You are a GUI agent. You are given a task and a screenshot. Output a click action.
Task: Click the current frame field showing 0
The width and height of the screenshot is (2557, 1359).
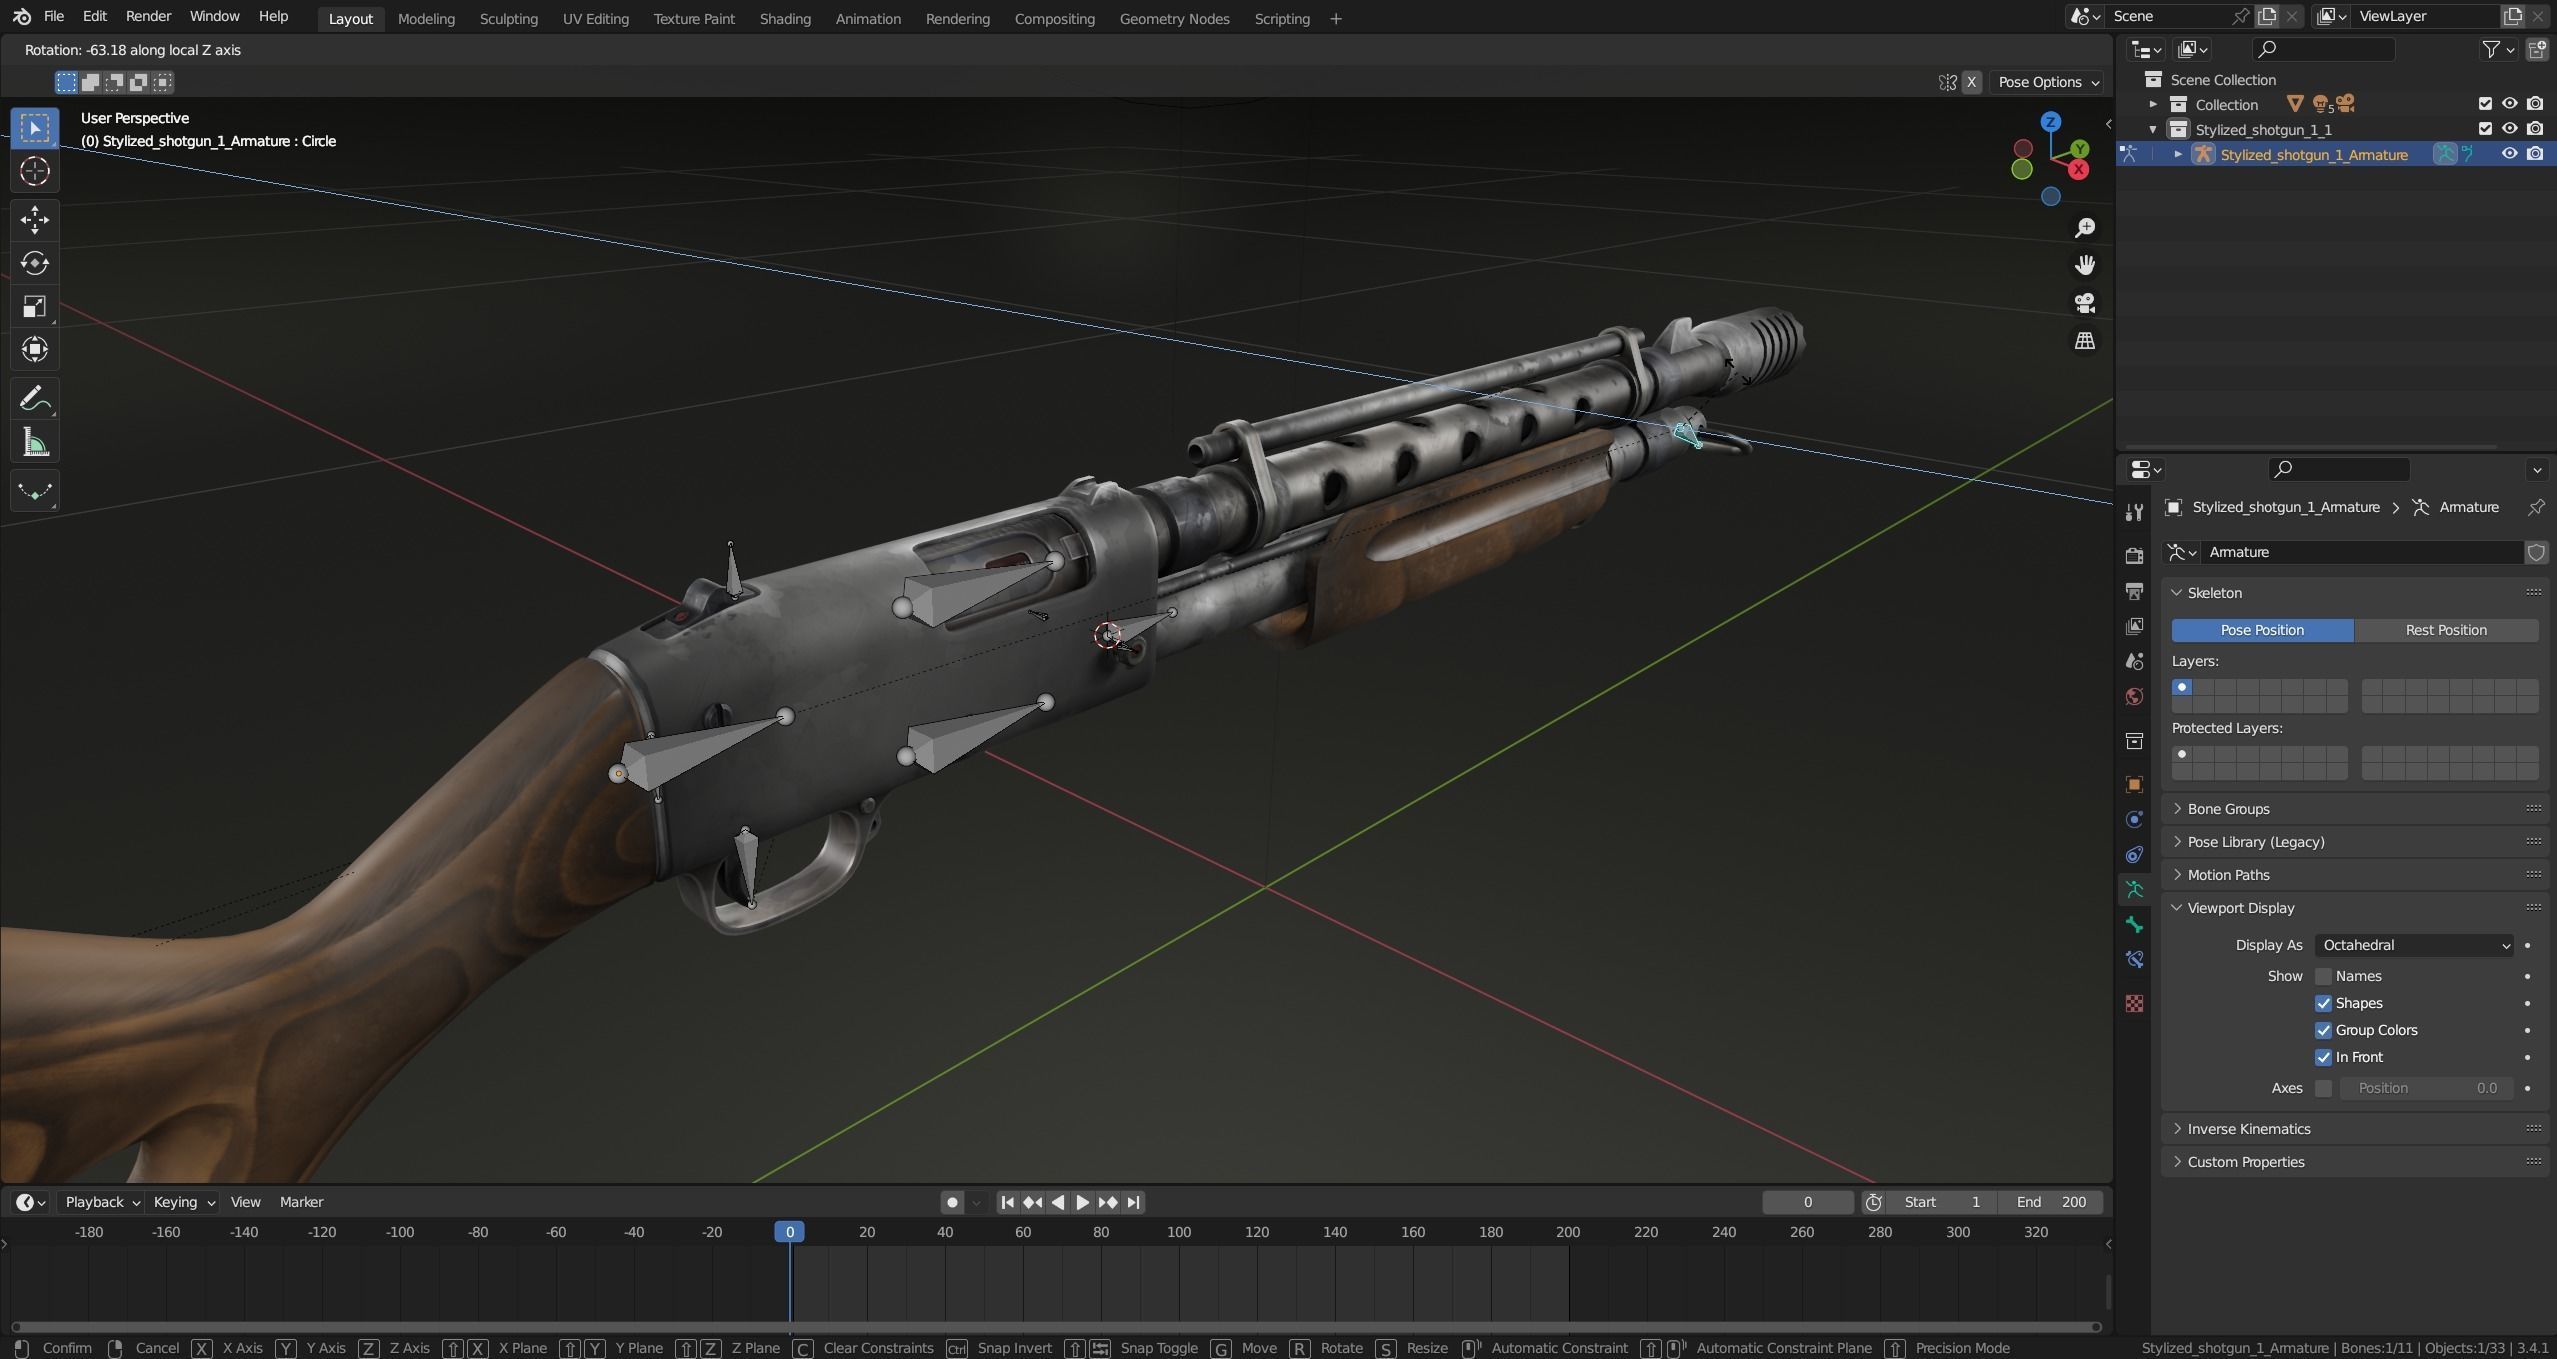click(x=1807, y=1202)
